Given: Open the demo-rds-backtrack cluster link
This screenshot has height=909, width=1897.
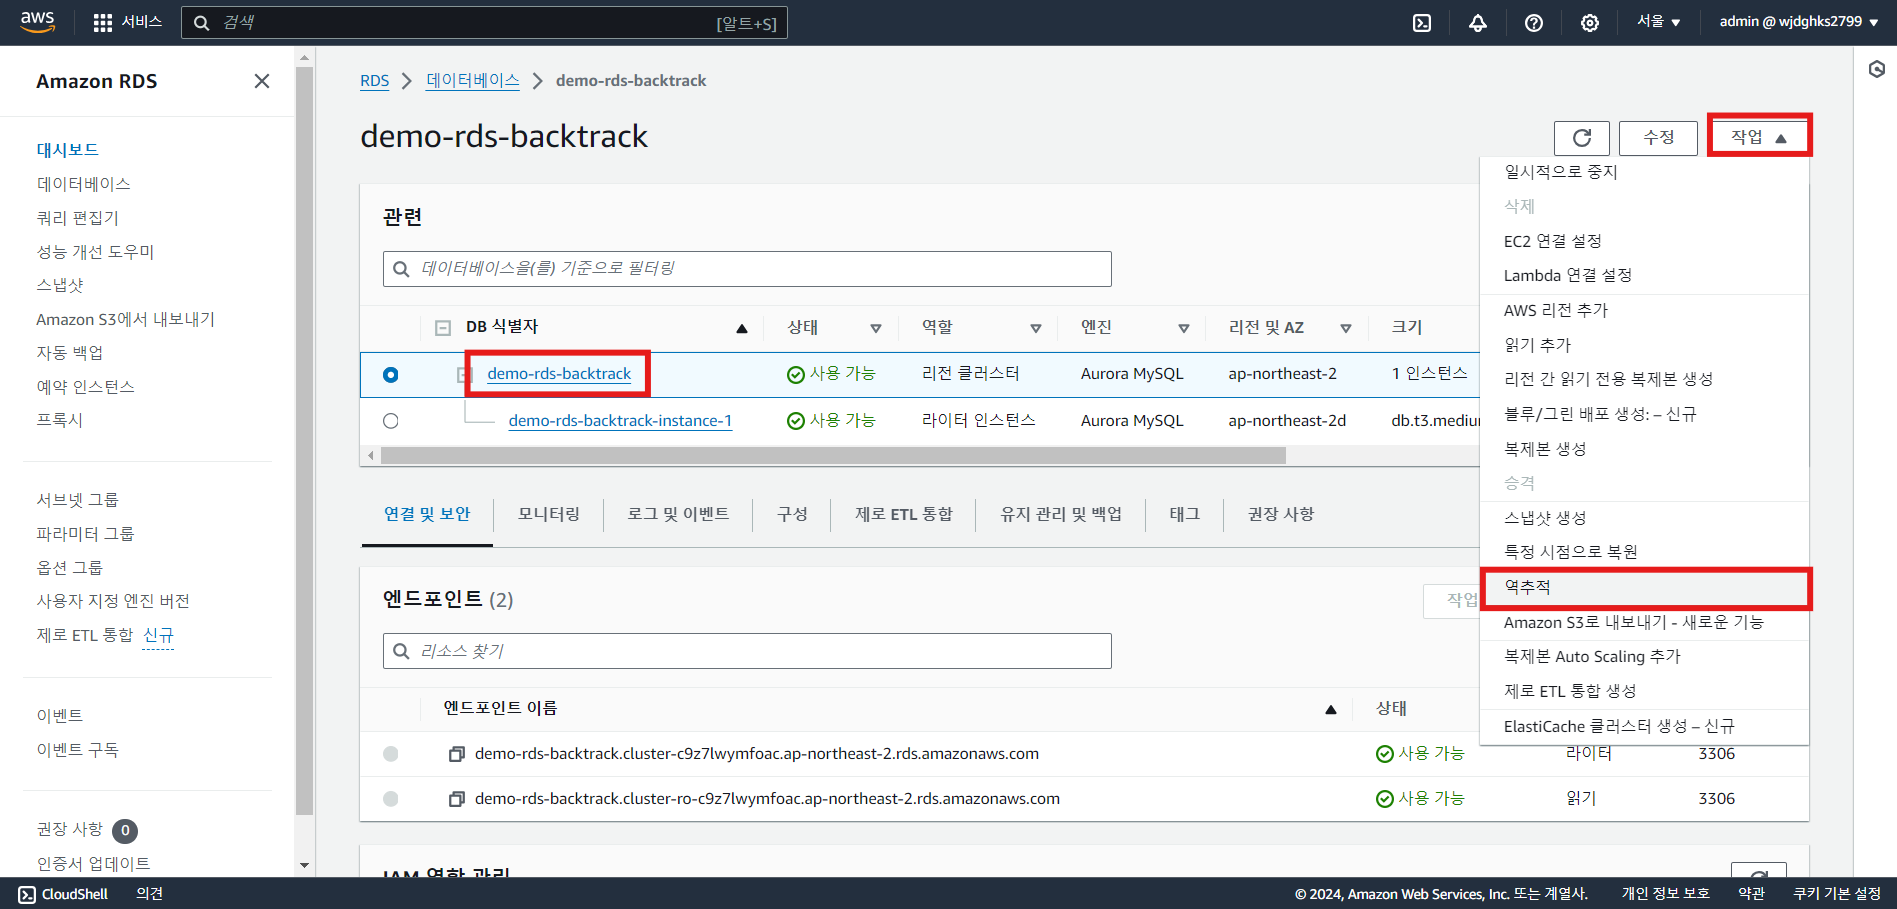Looking at the screenshot, I should 559,374.
